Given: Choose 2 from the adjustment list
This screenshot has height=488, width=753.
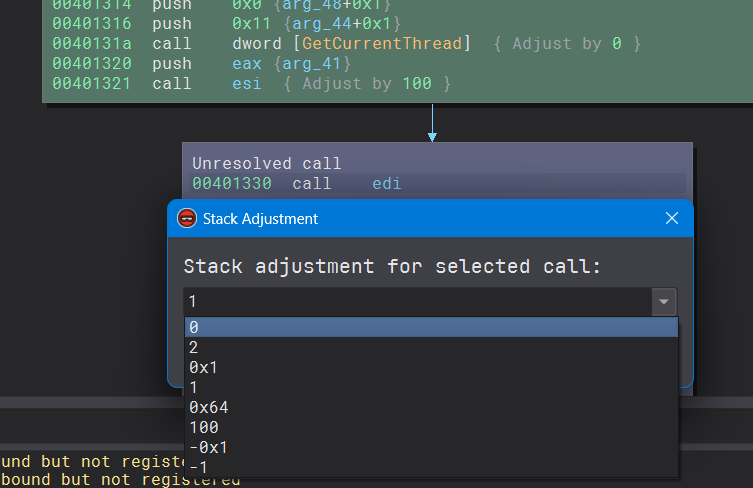Looking at the screenshot, I should (194, 347).
